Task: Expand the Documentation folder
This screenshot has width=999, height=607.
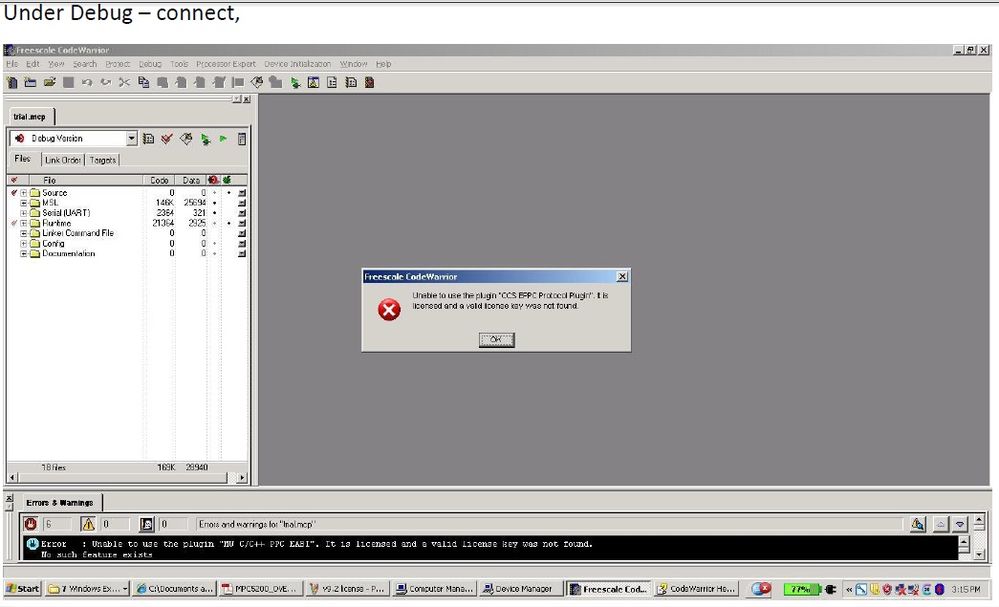Action: pos(24,254)
